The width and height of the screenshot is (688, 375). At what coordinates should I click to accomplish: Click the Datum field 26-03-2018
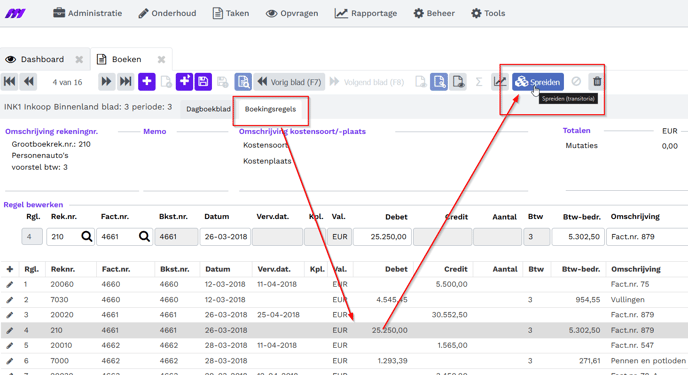click(x=226, y=236)
